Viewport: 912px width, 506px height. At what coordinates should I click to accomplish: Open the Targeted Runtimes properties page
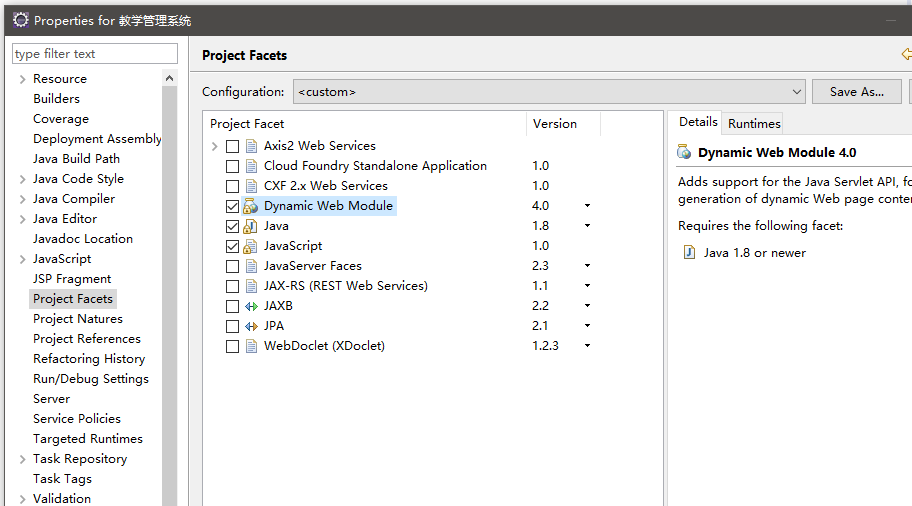point(88,439)
